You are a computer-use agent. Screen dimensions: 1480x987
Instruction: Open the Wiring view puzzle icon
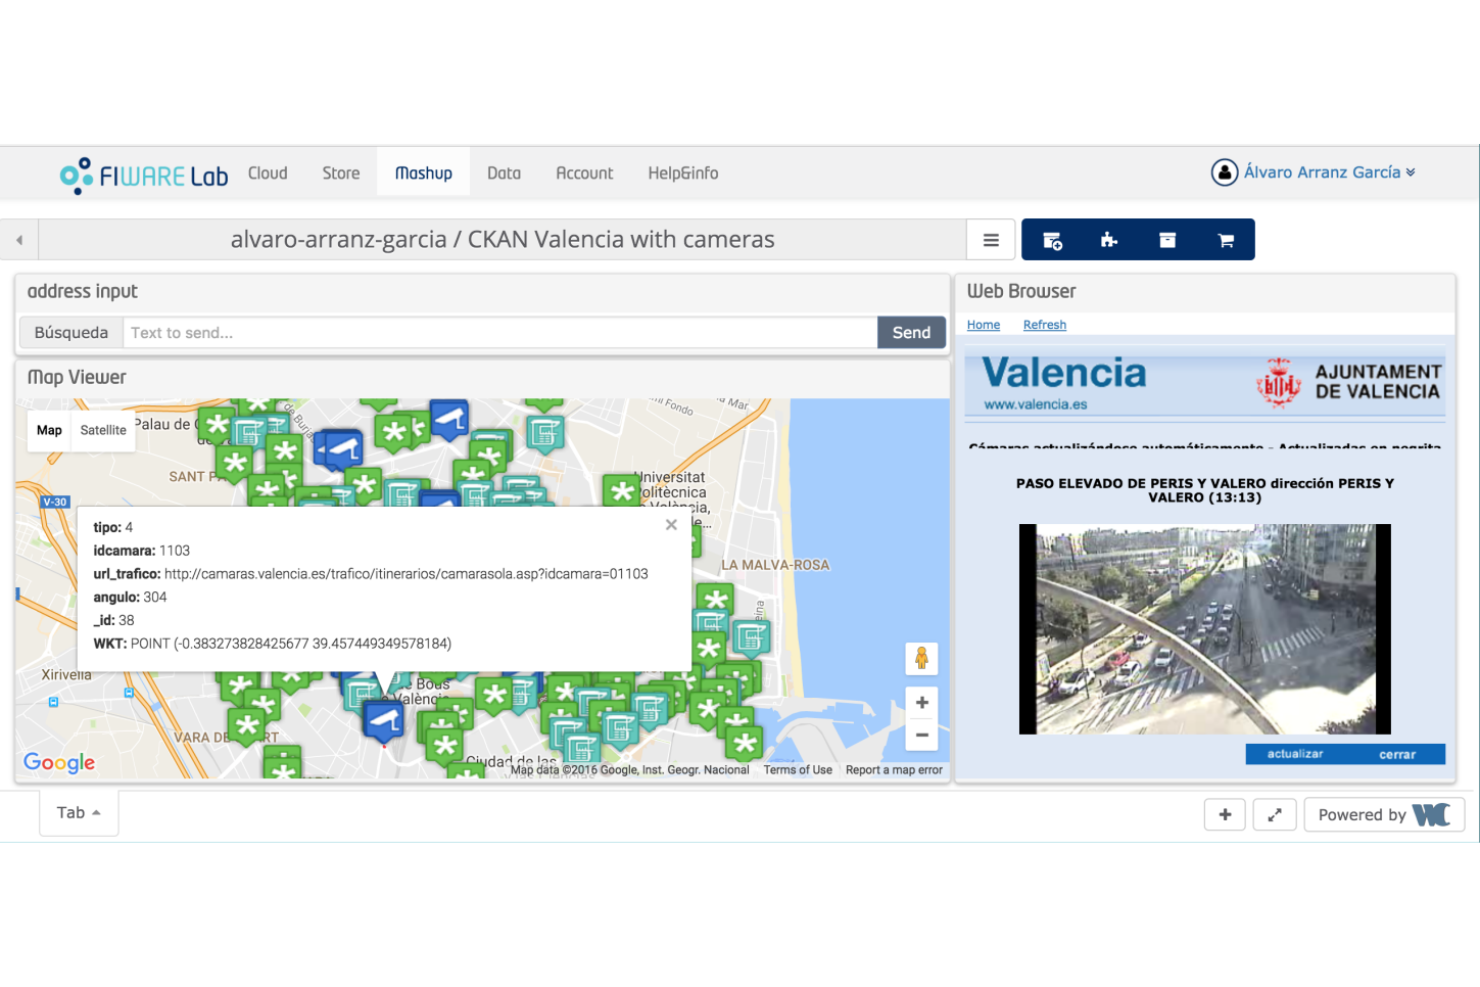(x=1109, y=239)
